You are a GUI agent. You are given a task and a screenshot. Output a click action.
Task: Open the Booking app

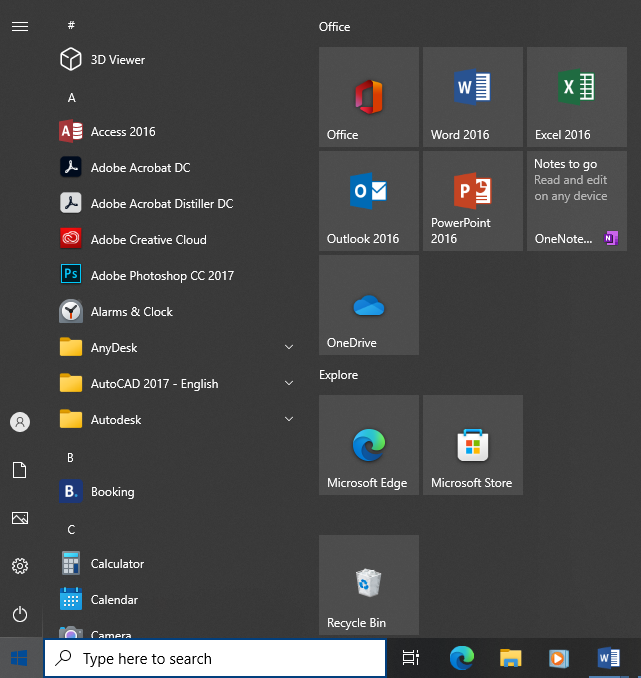175,491
